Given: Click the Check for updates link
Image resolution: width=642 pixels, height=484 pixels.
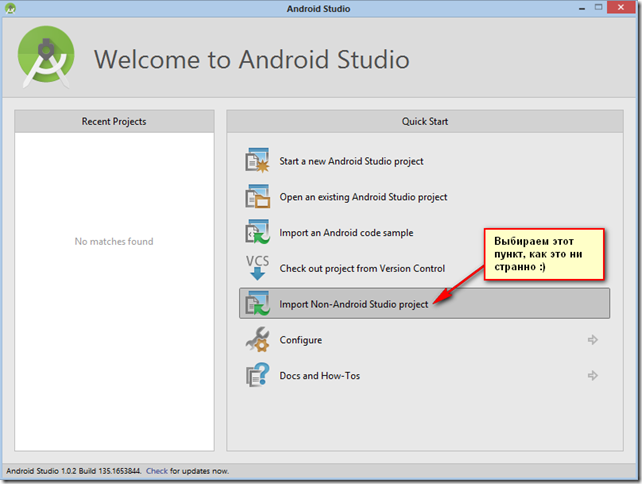Looking at the screenshot, I should click(157, 471).
